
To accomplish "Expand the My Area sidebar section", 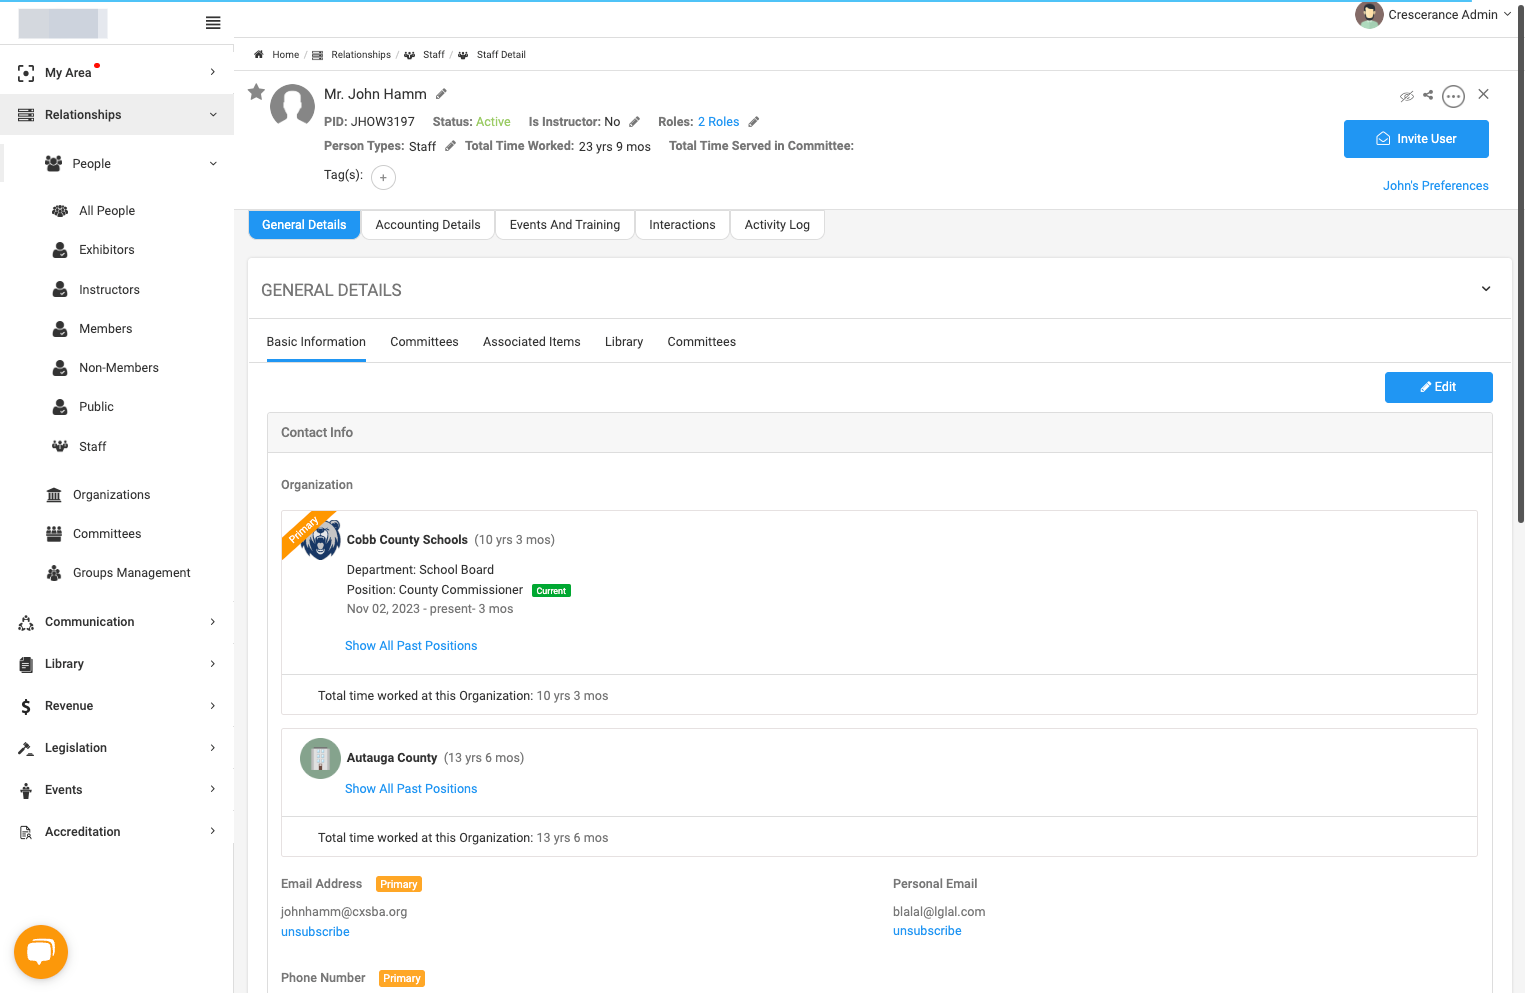I will click(117, 72).
